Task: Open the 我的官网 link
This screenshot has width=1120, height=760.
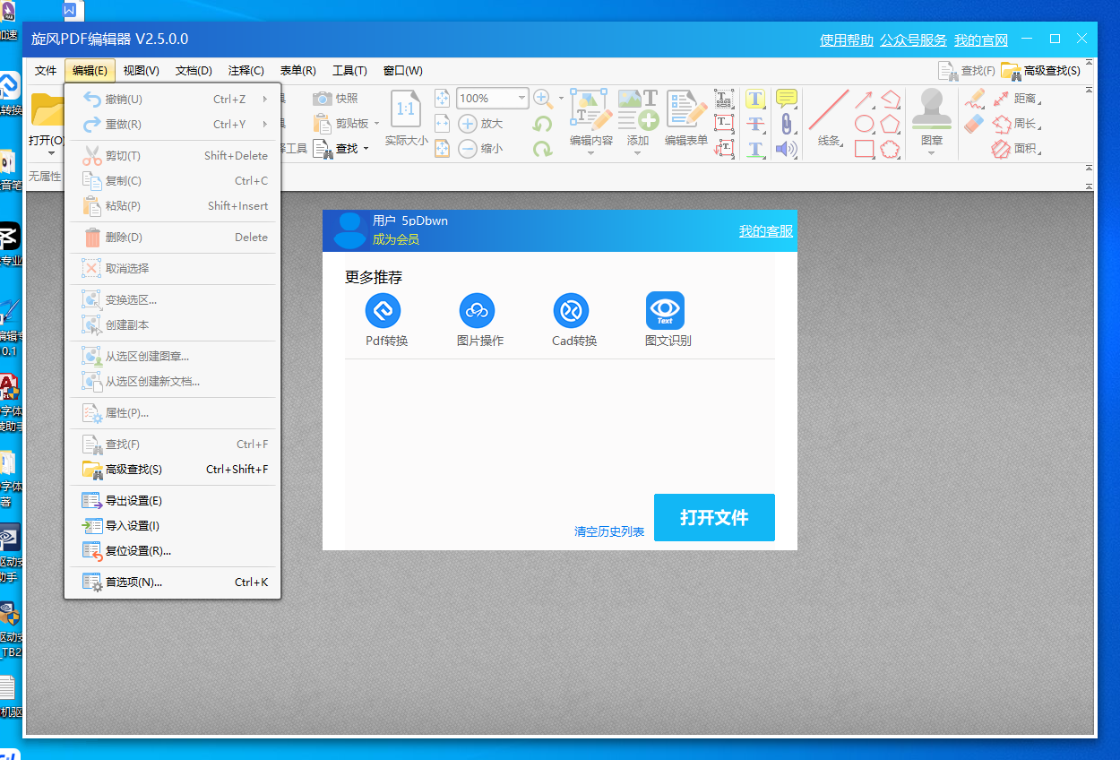Action: (x=981, y=40)
